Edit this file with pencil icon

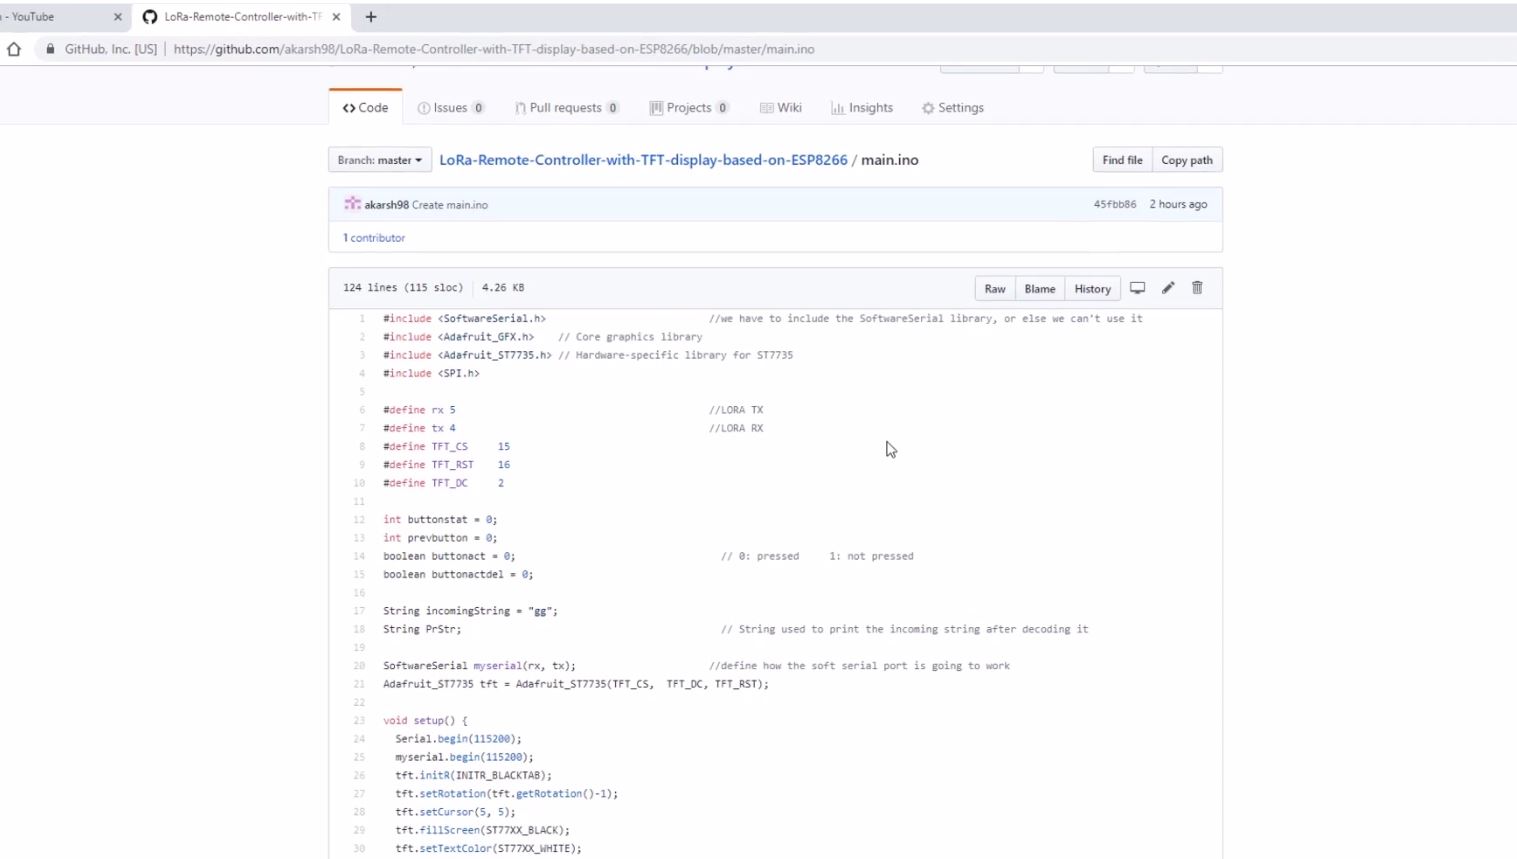[1168, 288]
